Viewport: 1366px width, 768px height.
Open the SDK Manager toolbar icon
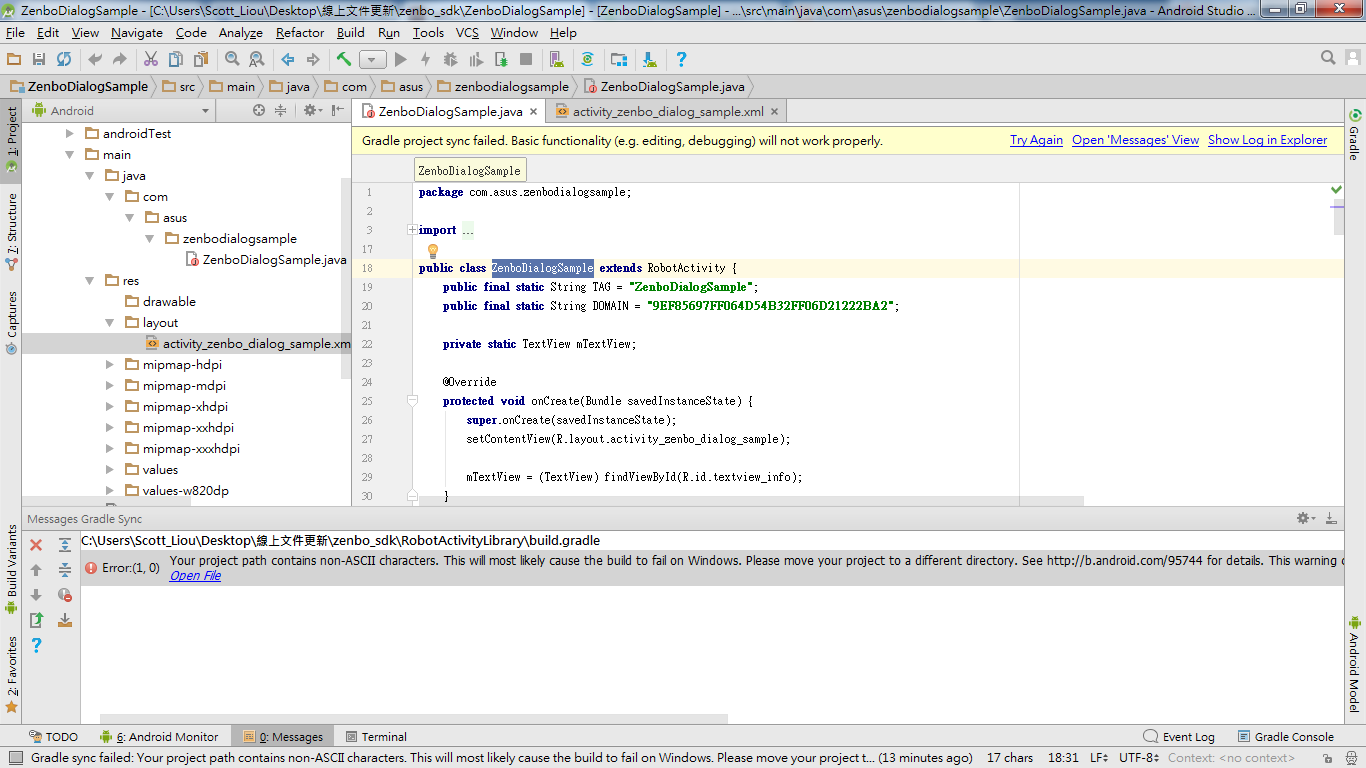click(x=650, y=59)
